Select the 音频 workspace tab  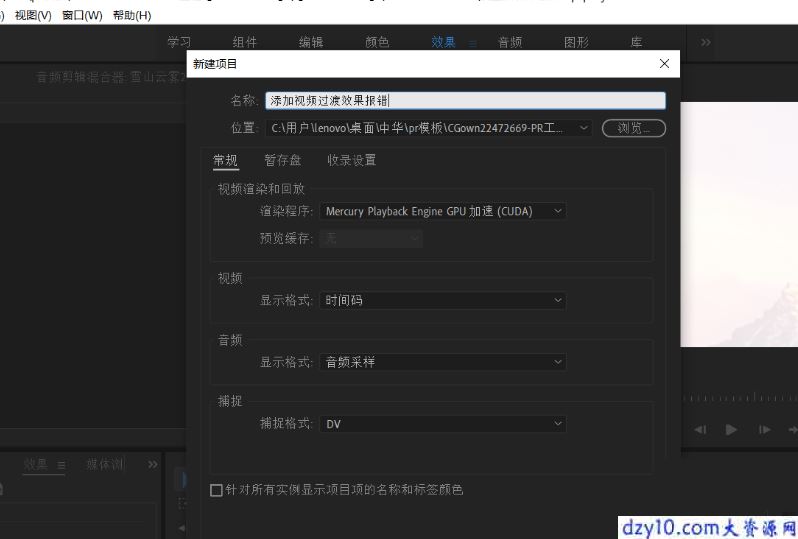(x=509, y=42)
